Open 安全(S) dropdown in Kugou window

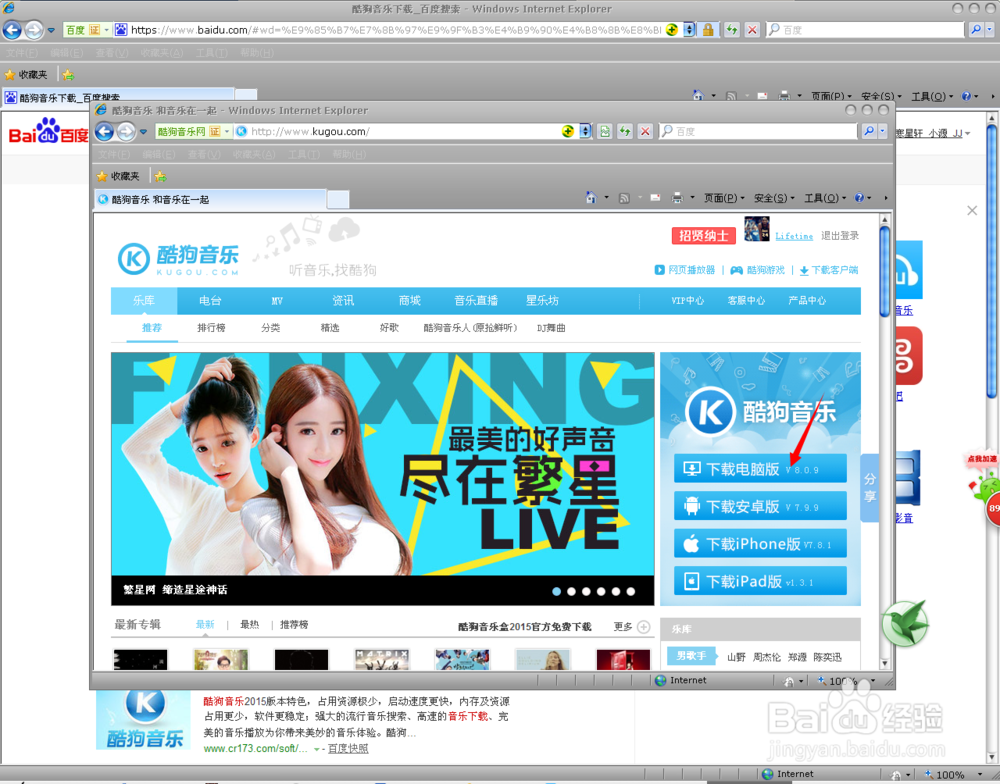pyautogui.click(x=774, y=198)
